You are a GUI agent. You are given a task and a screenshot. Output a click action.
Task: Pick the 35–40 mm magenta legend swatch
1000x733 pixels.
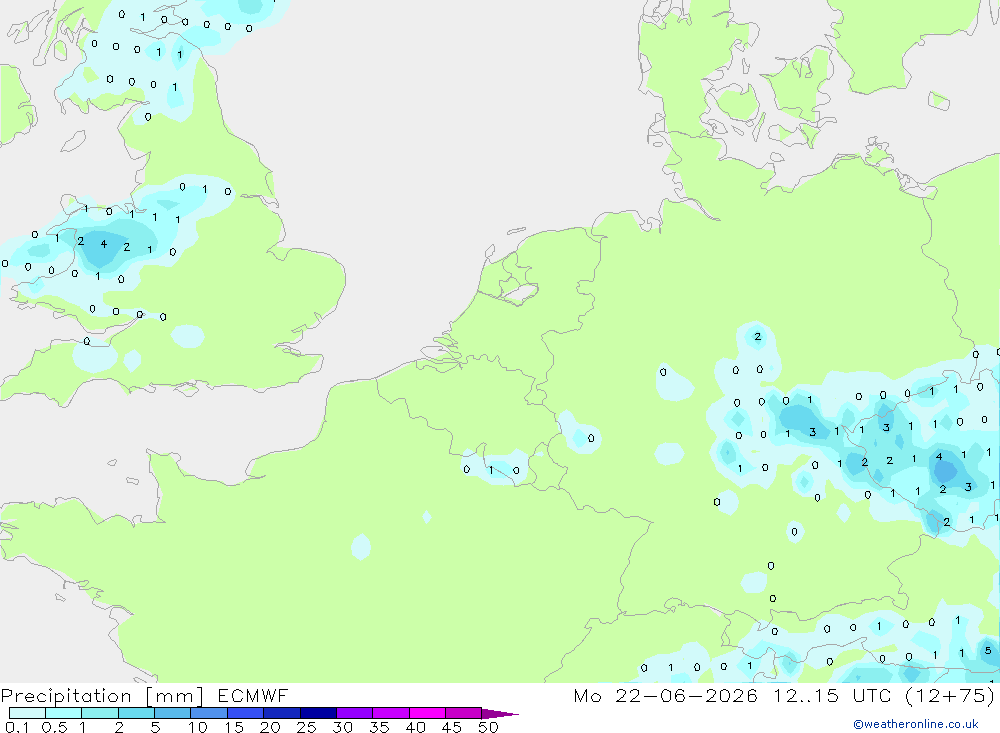pos(390,713)
